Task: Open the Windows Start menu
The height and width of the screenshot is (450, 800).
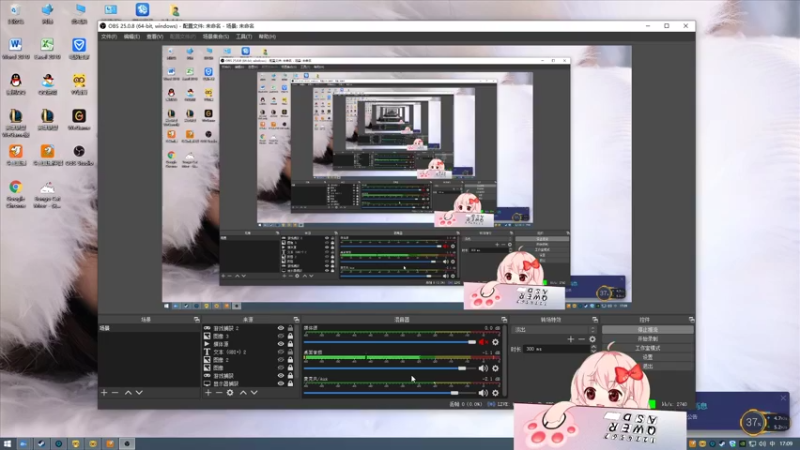Action: (7, 444)
